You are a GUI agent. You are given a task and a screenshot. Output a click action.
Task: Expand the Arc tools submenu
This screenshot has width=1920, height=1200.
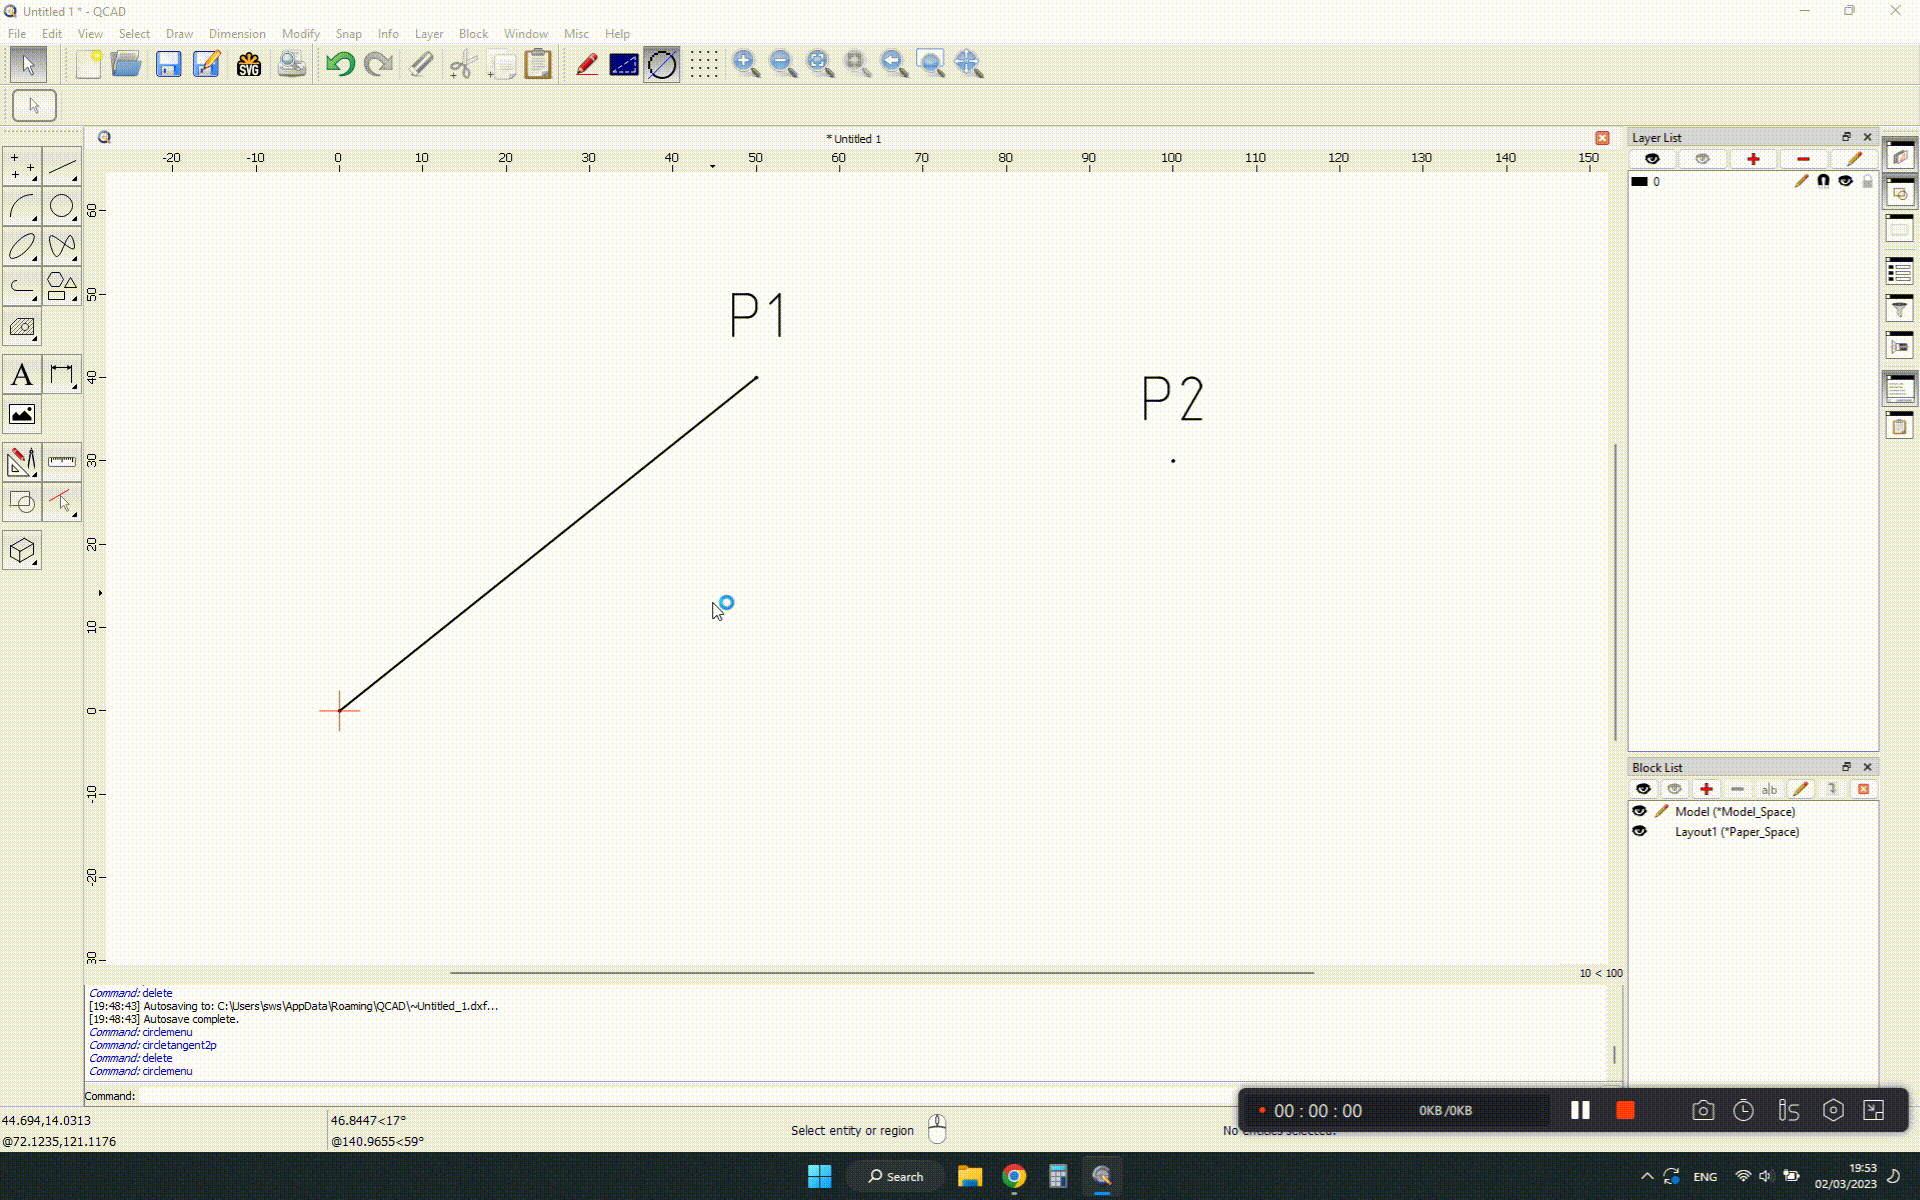(22, 207)
